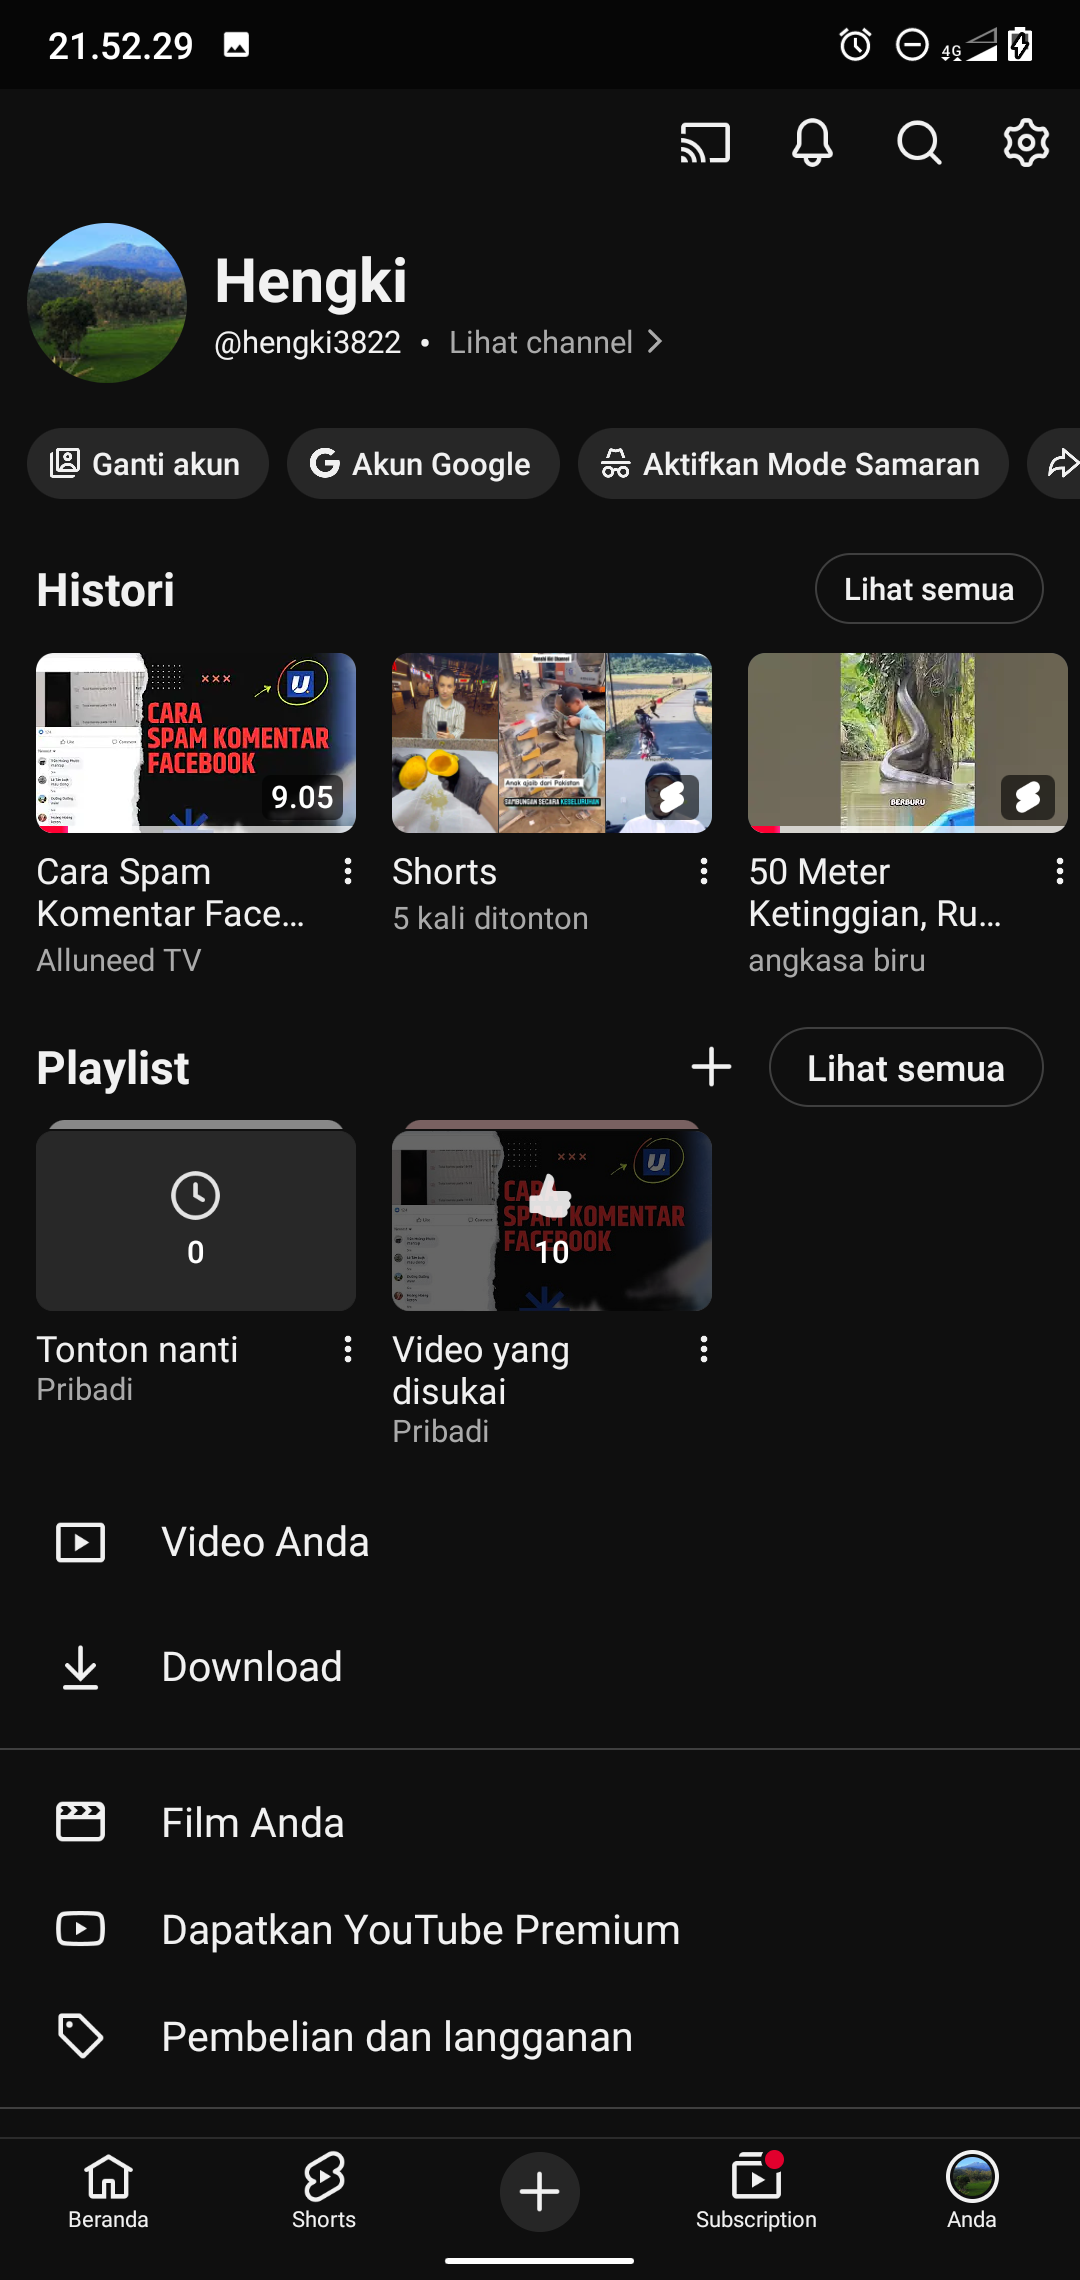Image resolution: width=1080 pixels, height=2280 pixels.
Task: Open options menu for Cara Spam Komentar video
Action: (348, 872)
